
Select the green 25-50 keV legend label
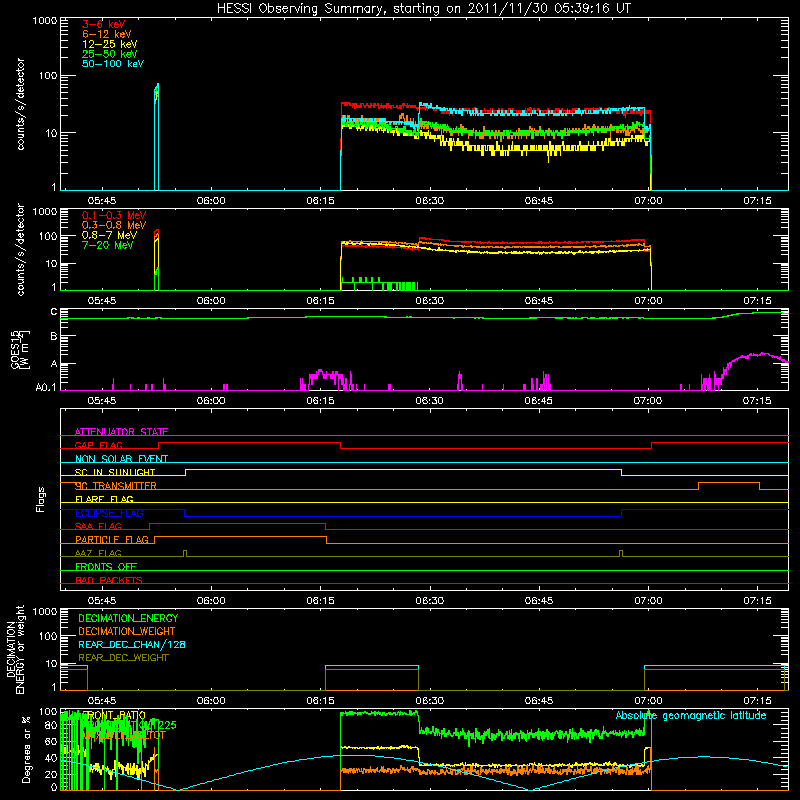coord(109,54)
